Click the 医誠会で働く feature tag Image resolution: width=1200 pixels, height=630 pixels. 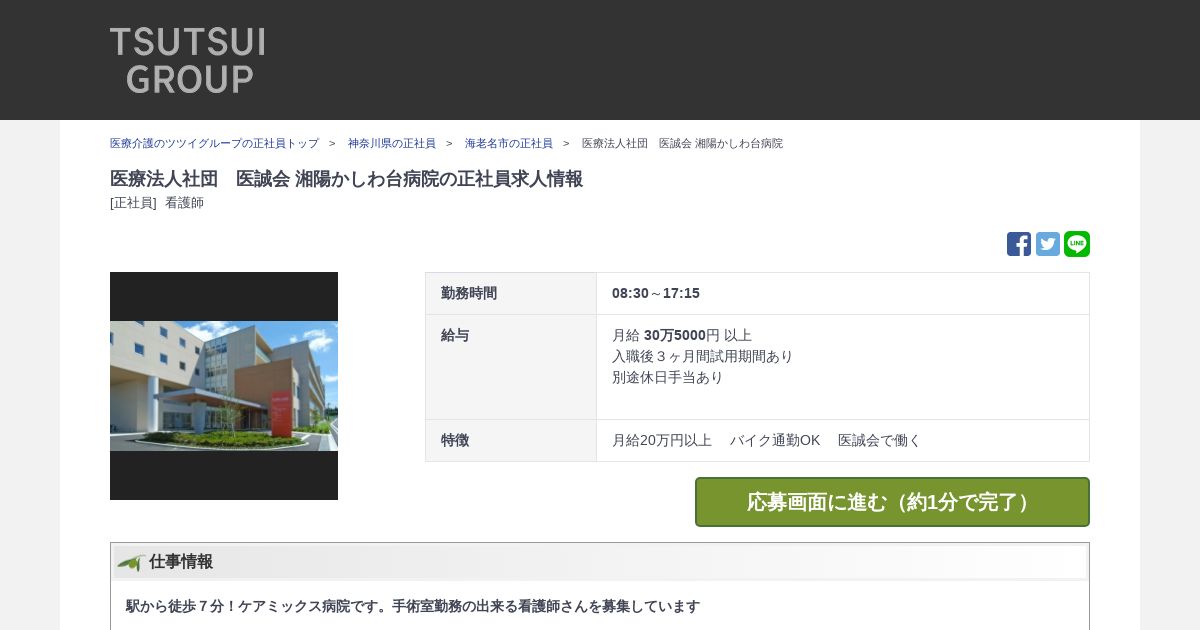pyautogui.click(x=879, y=440)
